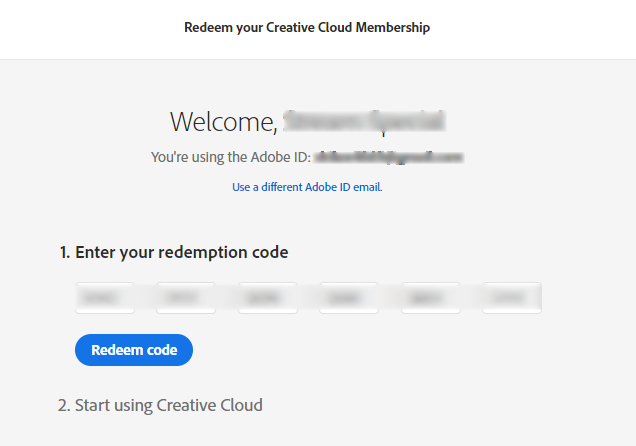Click the word Membership in page header
The image size is (636, 446).
click(x=393, y=28)
